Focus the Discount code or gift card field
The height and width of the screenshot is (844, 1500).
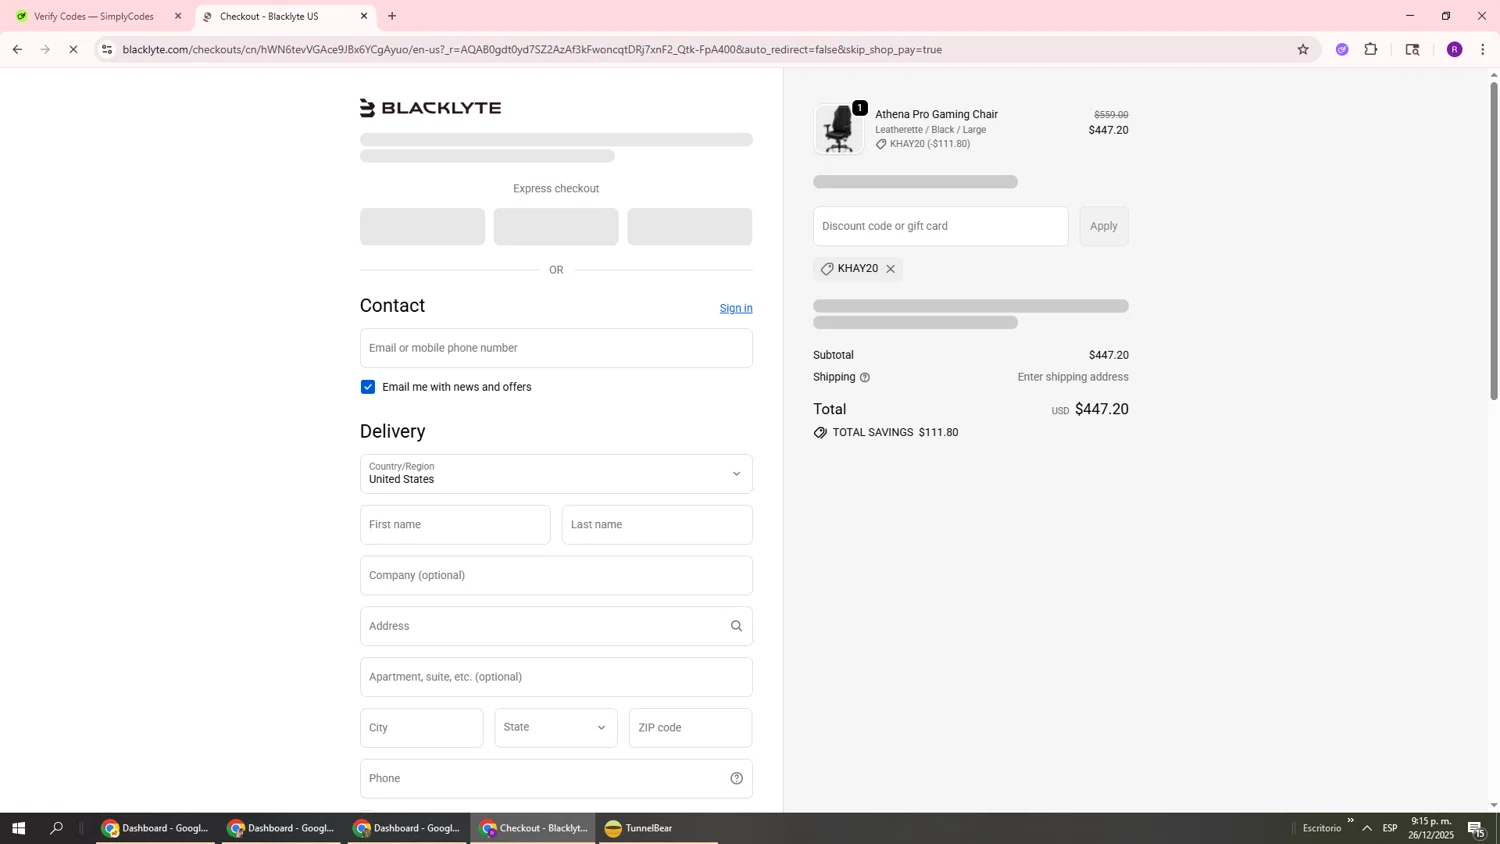click(x=940, y=226)
